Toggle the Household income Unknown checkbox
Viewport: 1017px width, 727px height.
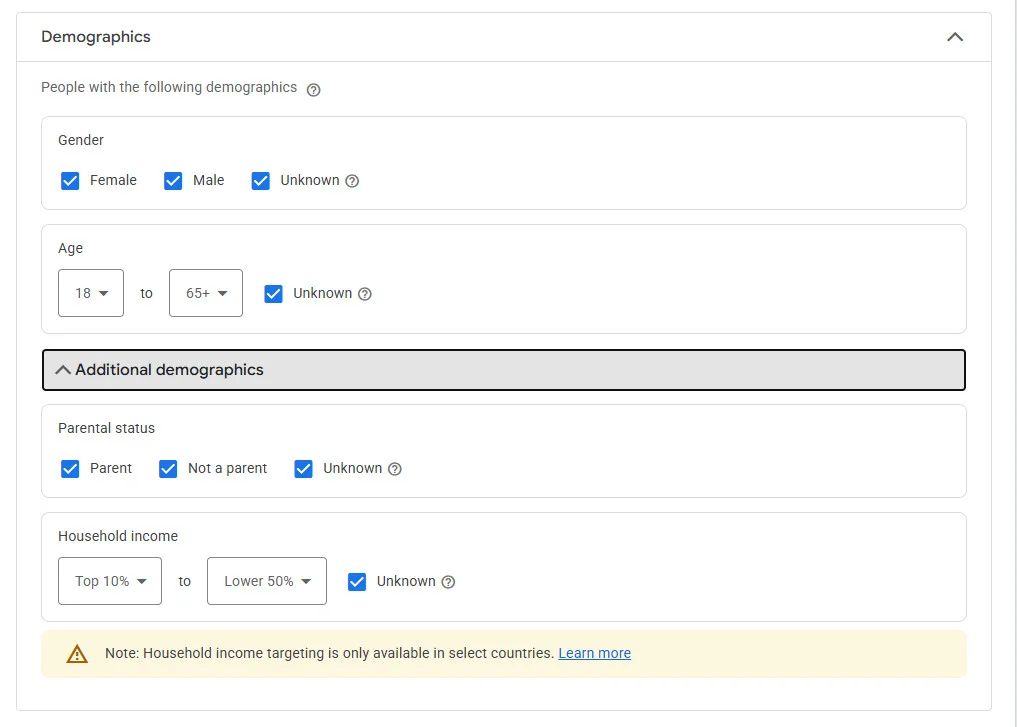[357, 582]
